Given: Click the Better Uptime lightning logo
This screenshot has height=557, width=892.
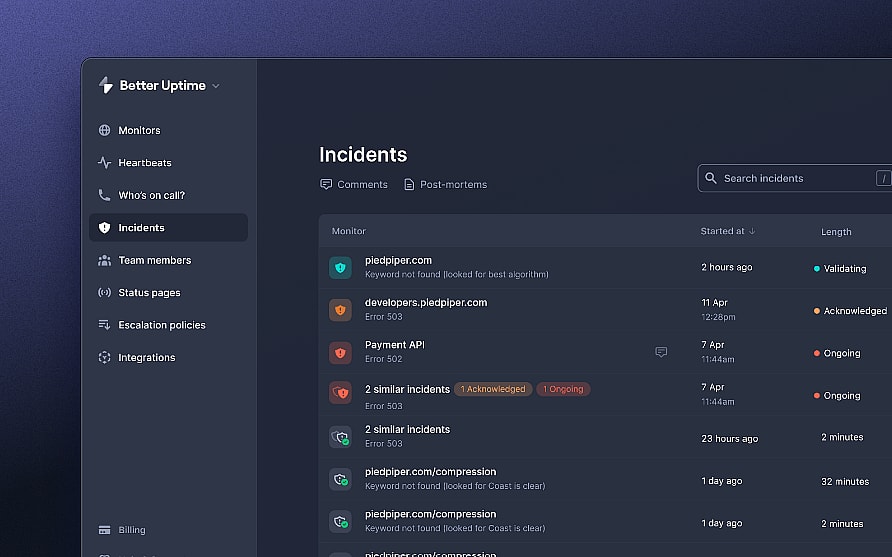Looking at the screenshot, I should [x=106, y=85].
